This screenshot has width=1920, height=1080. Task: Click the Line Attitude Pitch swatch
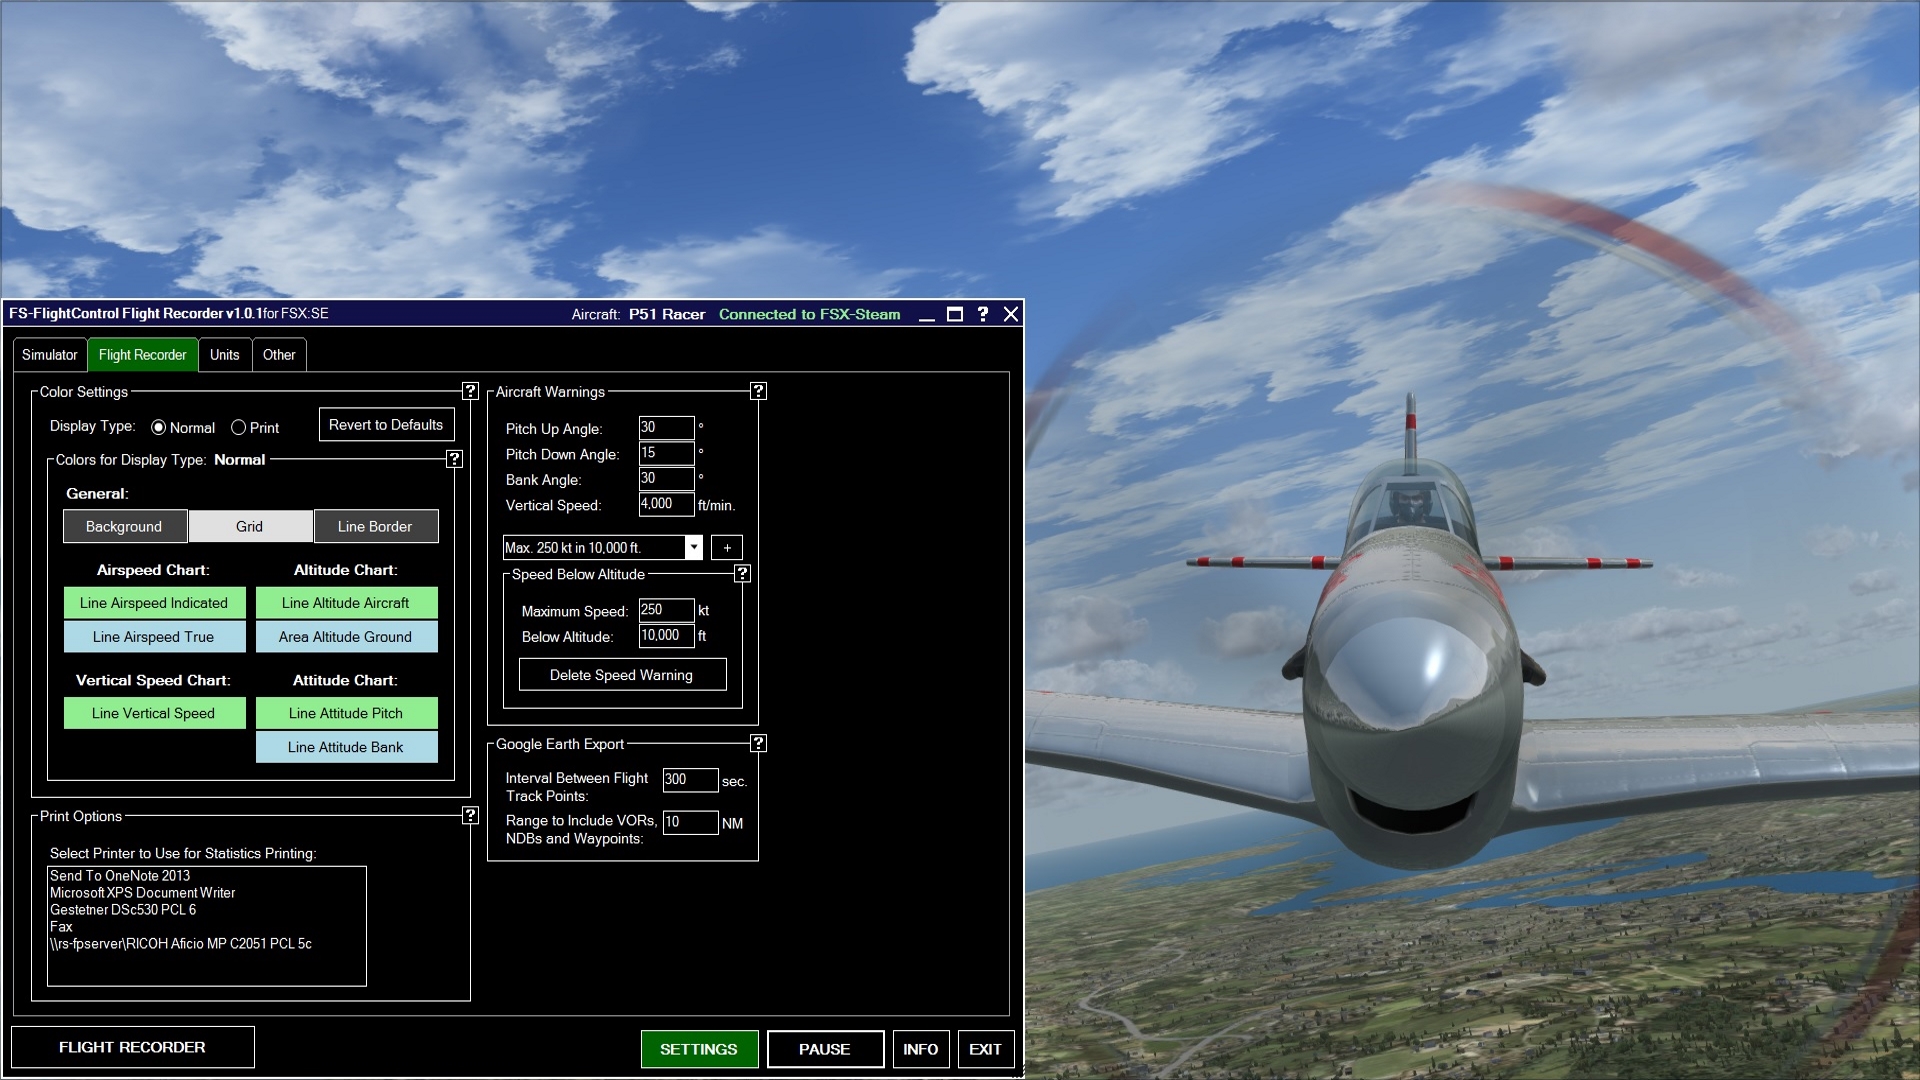point(344,712)
